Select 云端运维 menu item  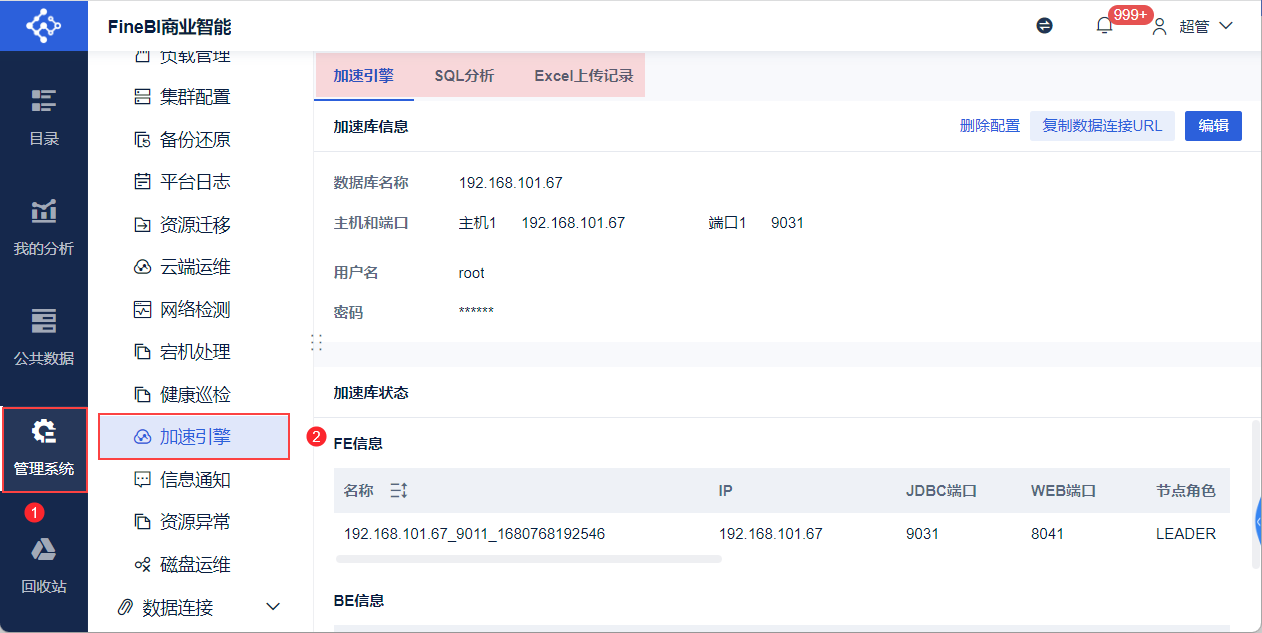[194, 267]
